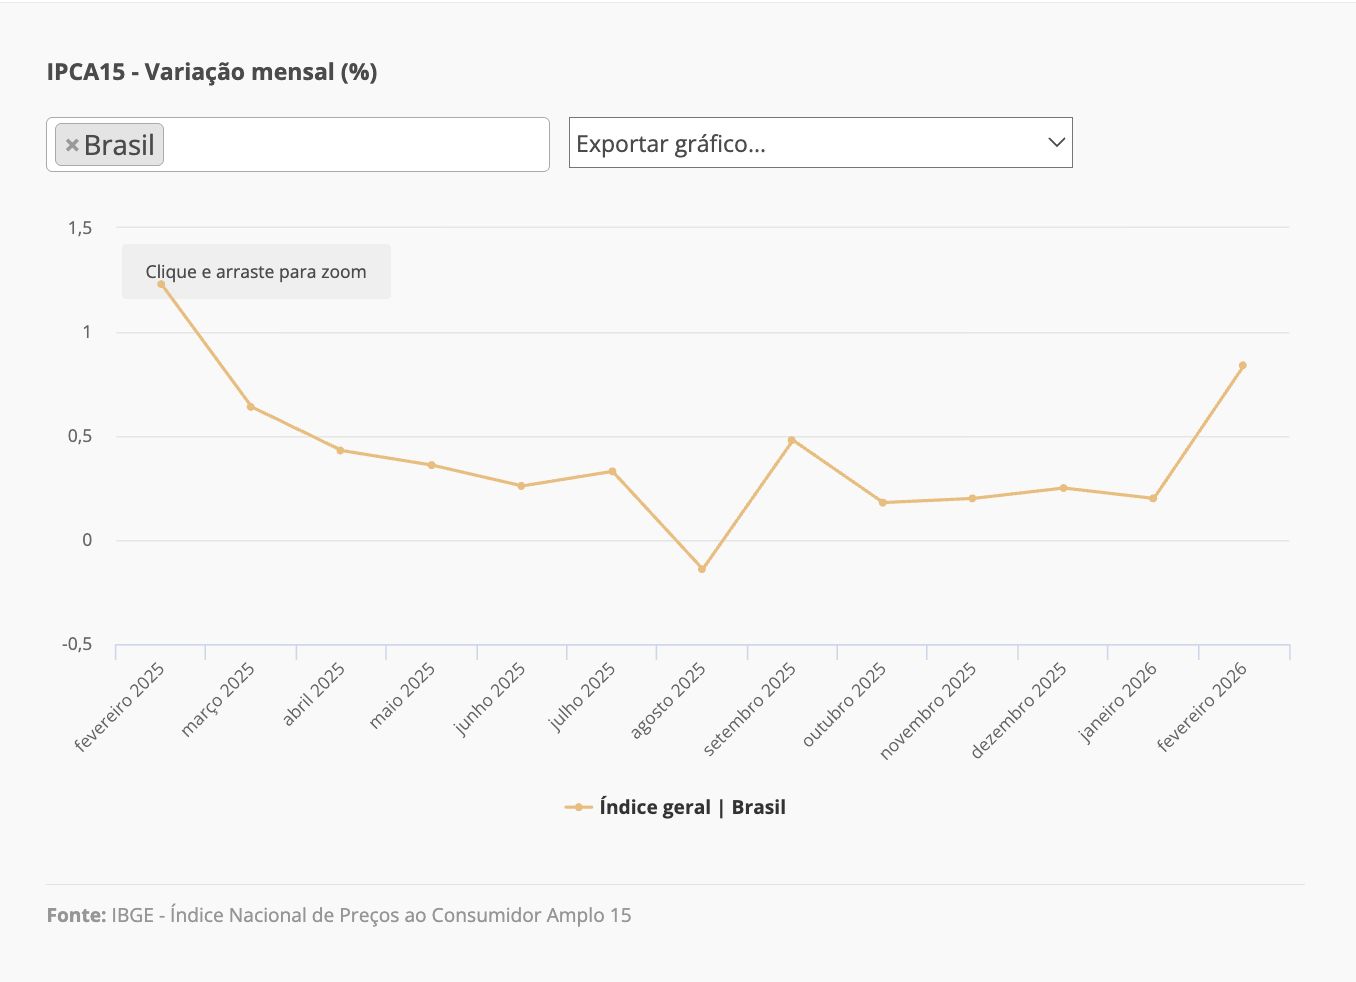
Task: Click the outubro 2025 data point
Action: [882, 503]
